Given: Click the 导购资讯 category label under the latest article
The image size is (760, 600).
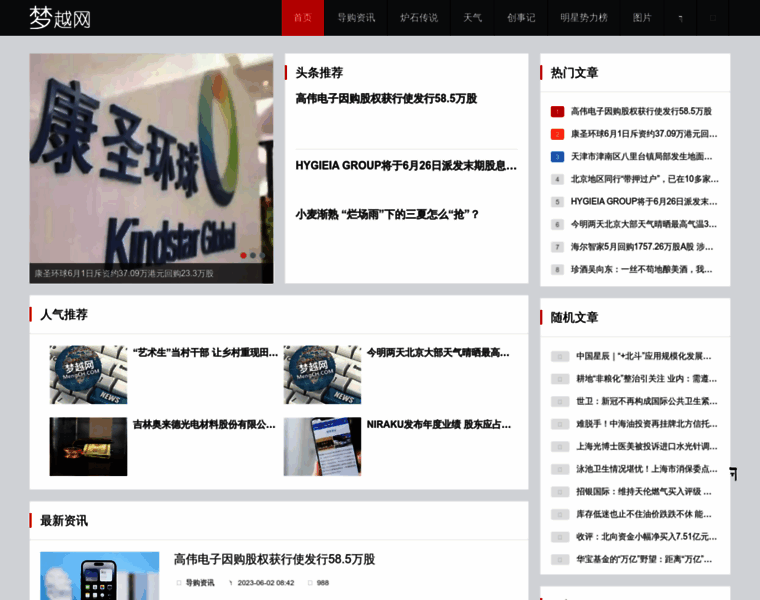Looking at the screenshot, I should pos(200,583).
